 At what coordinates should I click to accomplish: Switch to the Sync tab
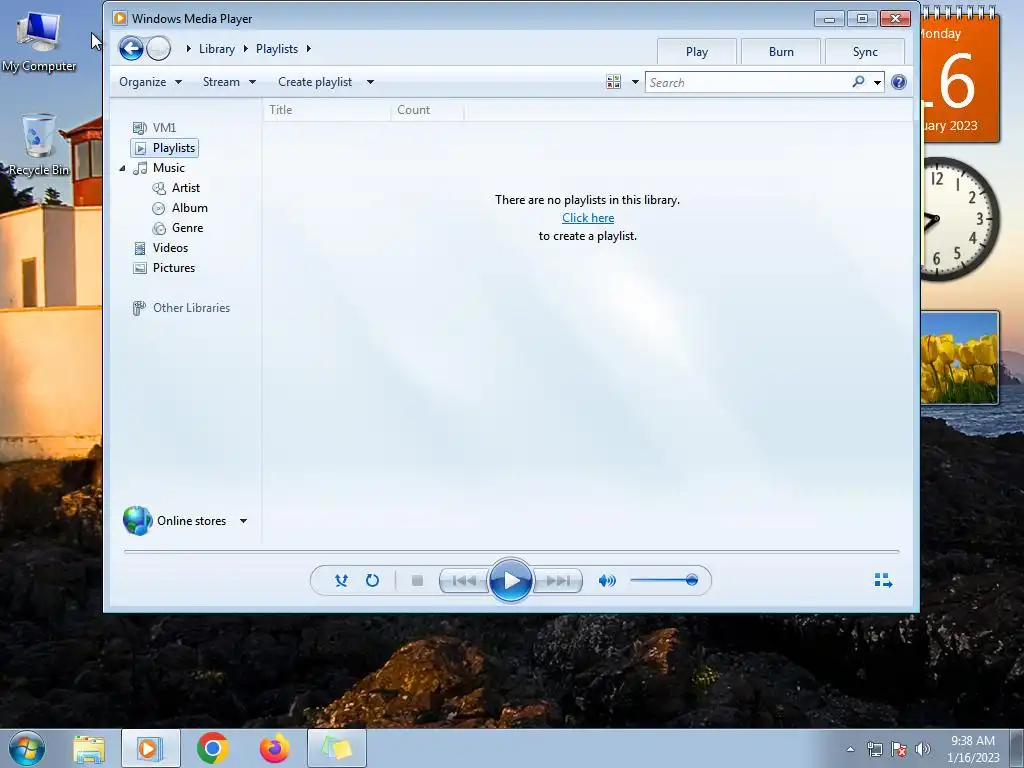(865, 52)
